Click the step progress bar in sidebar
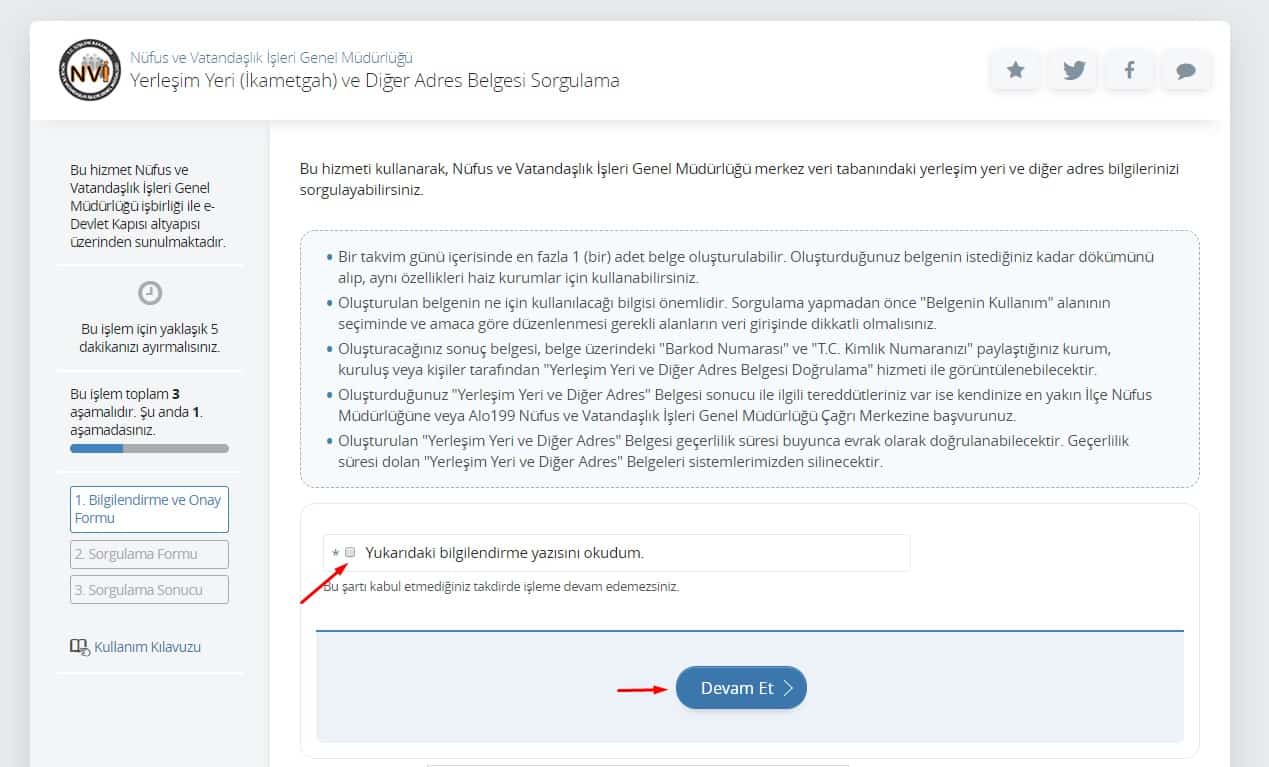The width and height of the screenshot is (1269, 767). click(150, 449)
